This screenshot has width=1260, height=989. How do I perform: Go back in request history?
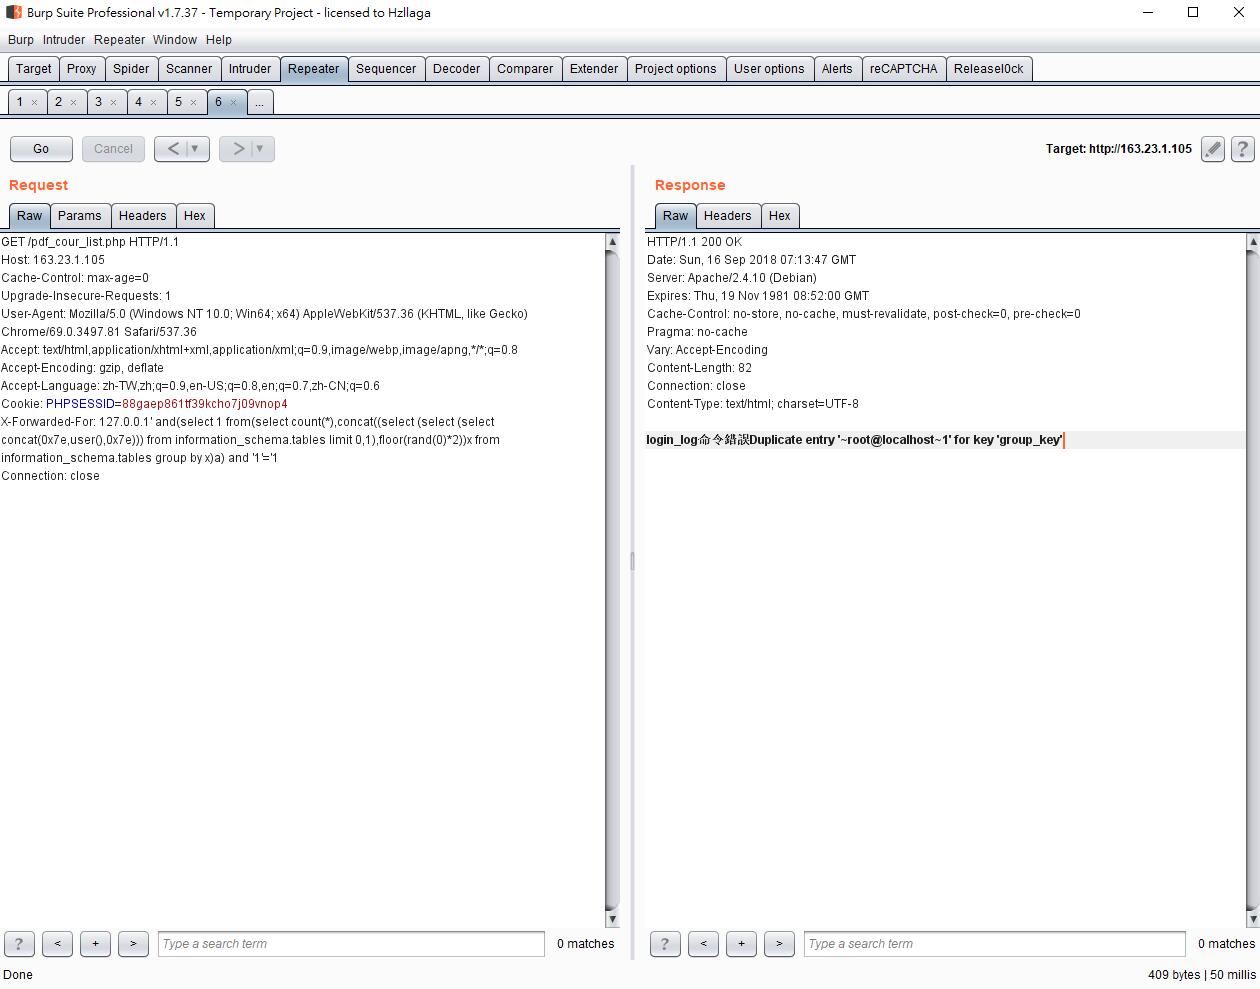(172, 149)
